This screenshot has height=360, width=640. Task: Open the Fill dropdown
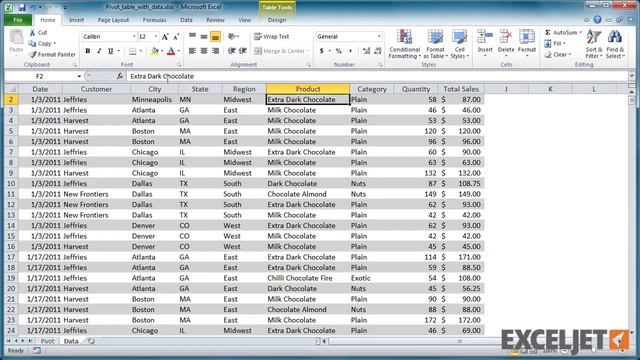click(x=555, y=43)
